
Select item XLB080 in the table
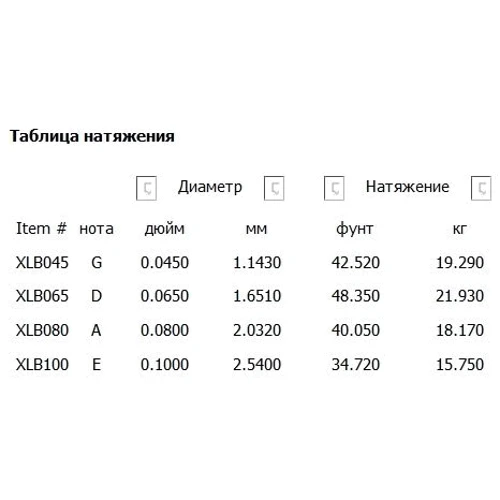click(42, 330)
